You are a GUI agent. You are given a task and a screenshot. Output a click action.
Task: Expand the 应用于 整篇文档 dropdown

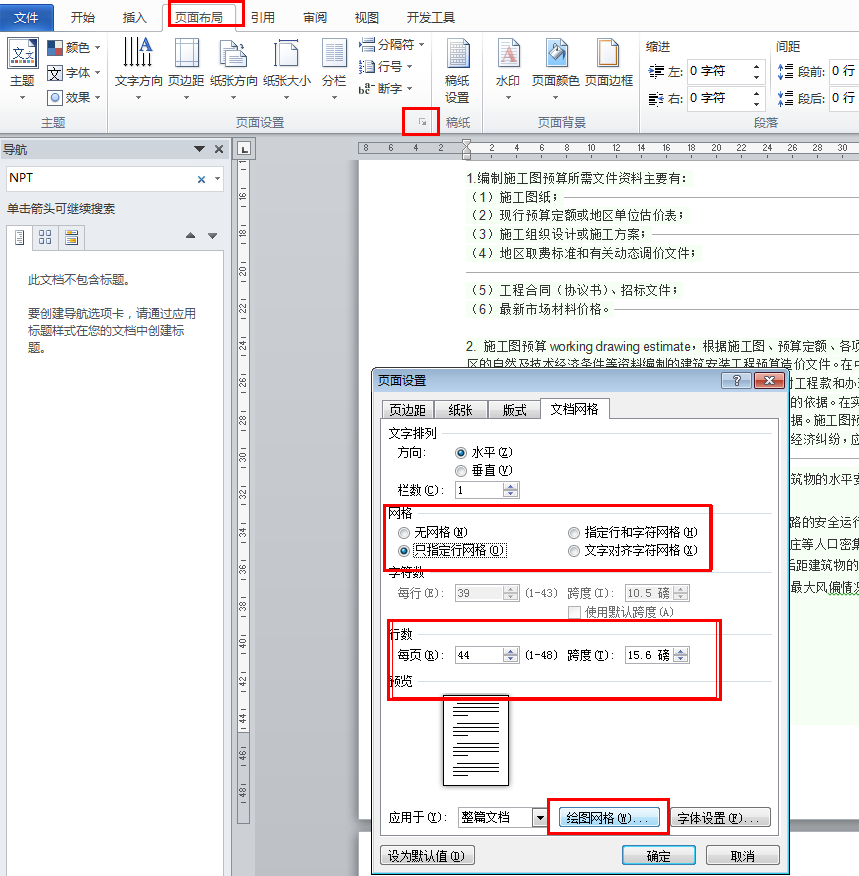540,818
